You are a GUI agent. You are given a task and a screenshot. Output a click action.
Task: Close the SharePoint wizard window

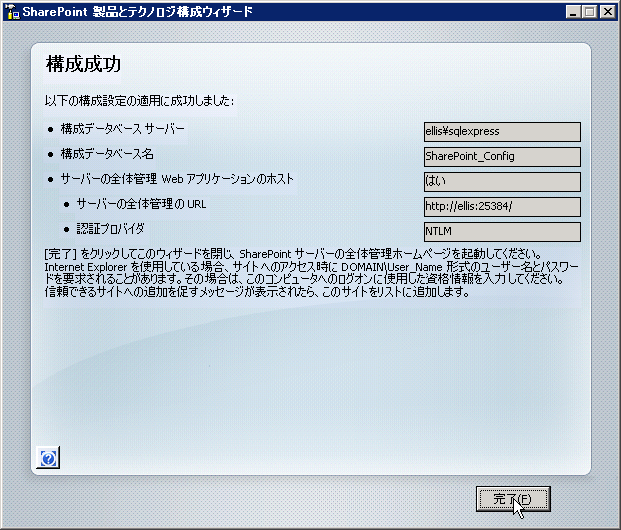pyautogui.click(x=608, y=12)
